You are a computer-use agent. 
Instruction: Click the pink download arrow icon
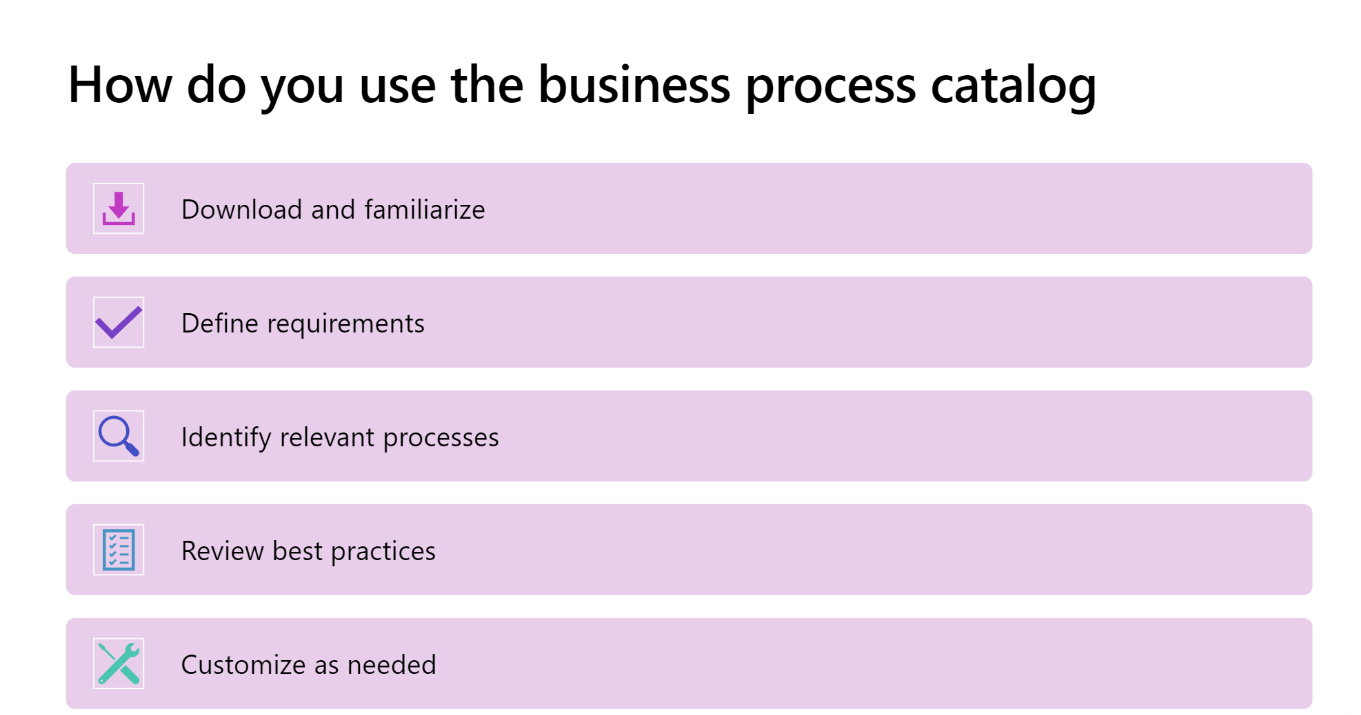(x=118, y=208)
